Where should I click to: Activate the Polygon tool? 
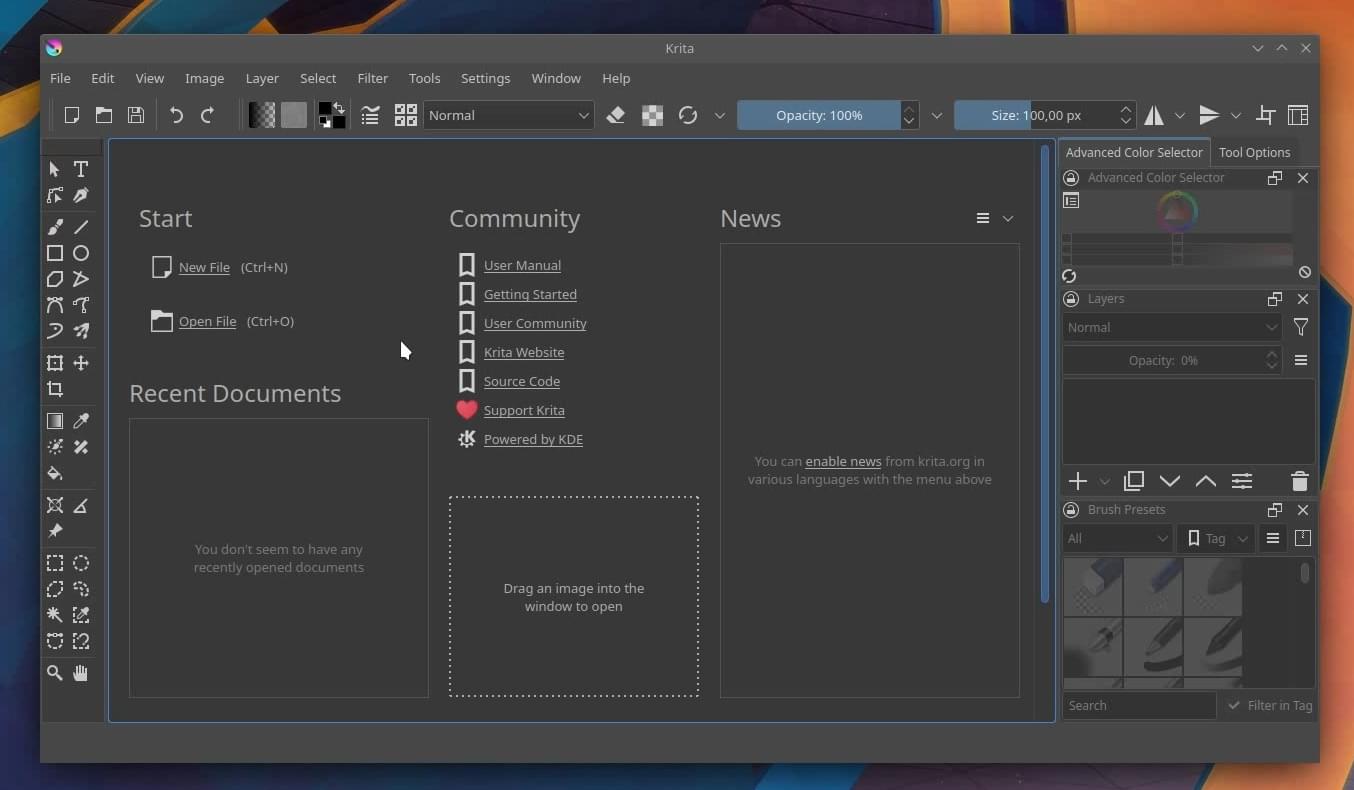tap(55, 279)
